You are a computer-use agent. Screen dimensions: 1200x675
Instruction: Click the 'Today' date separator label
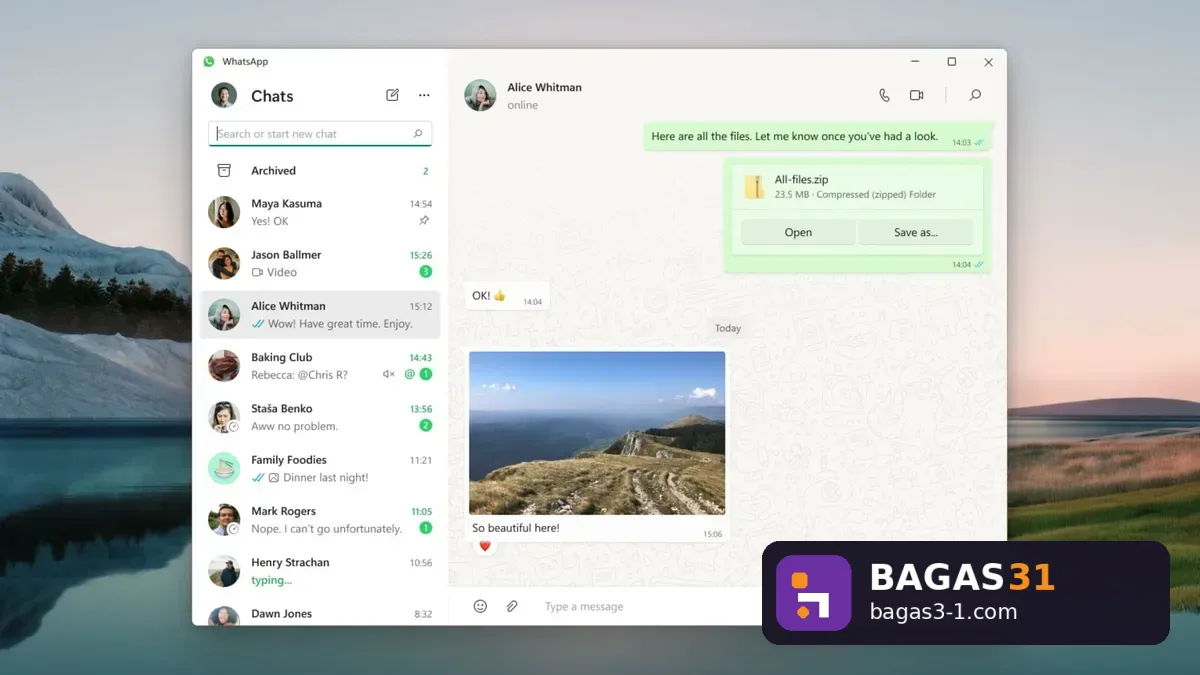click(728, 328)
